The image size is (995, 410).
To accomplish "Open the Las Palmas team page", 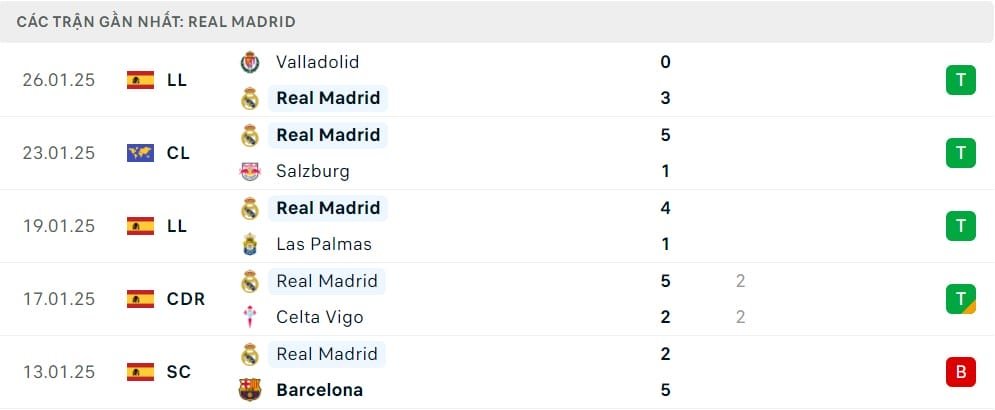I will pos(323,244).
